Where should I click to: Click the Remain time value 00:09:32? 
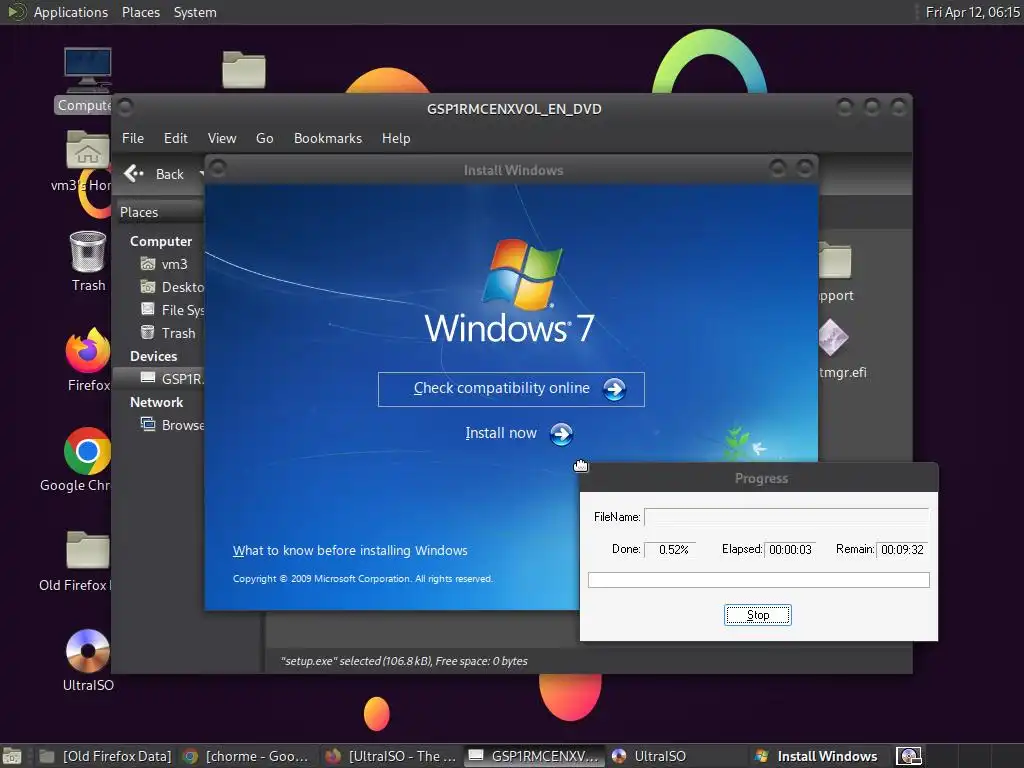tap(903, 550)
